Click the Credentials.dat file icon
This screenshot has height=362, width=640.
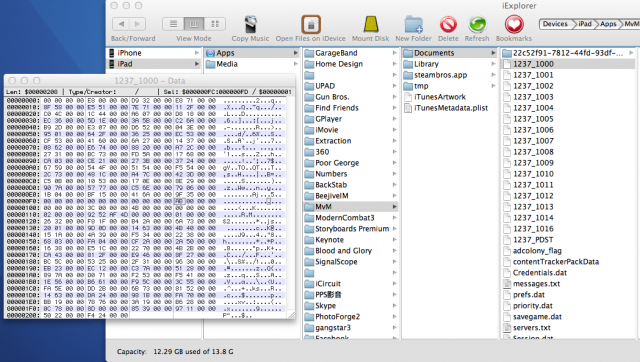pyautogui.click(x=507, y=273)
